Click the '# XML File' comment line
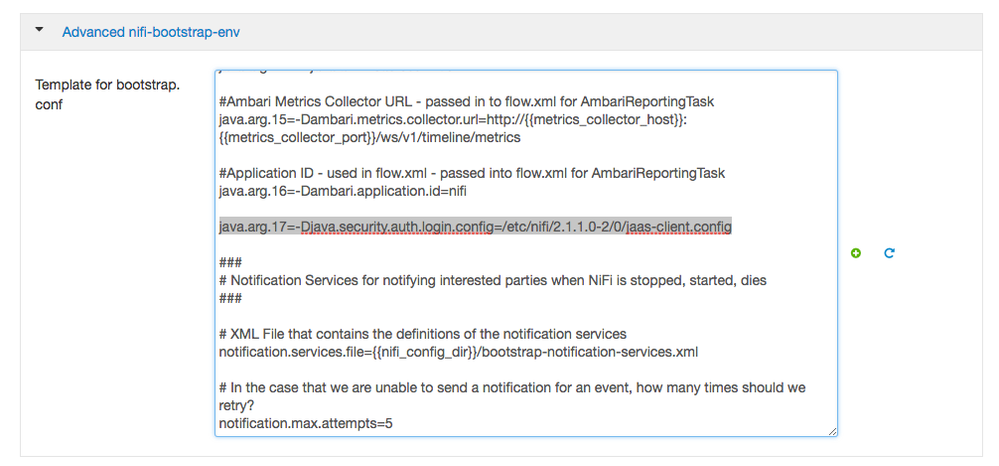999x466 pixels. pos(422,334)
